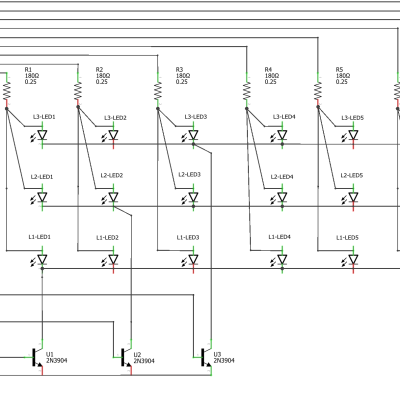Image resolution: width=400 pixels, height=400 pixels.
Task: Select the L2-LED5 text label
Action: (352, 175)
